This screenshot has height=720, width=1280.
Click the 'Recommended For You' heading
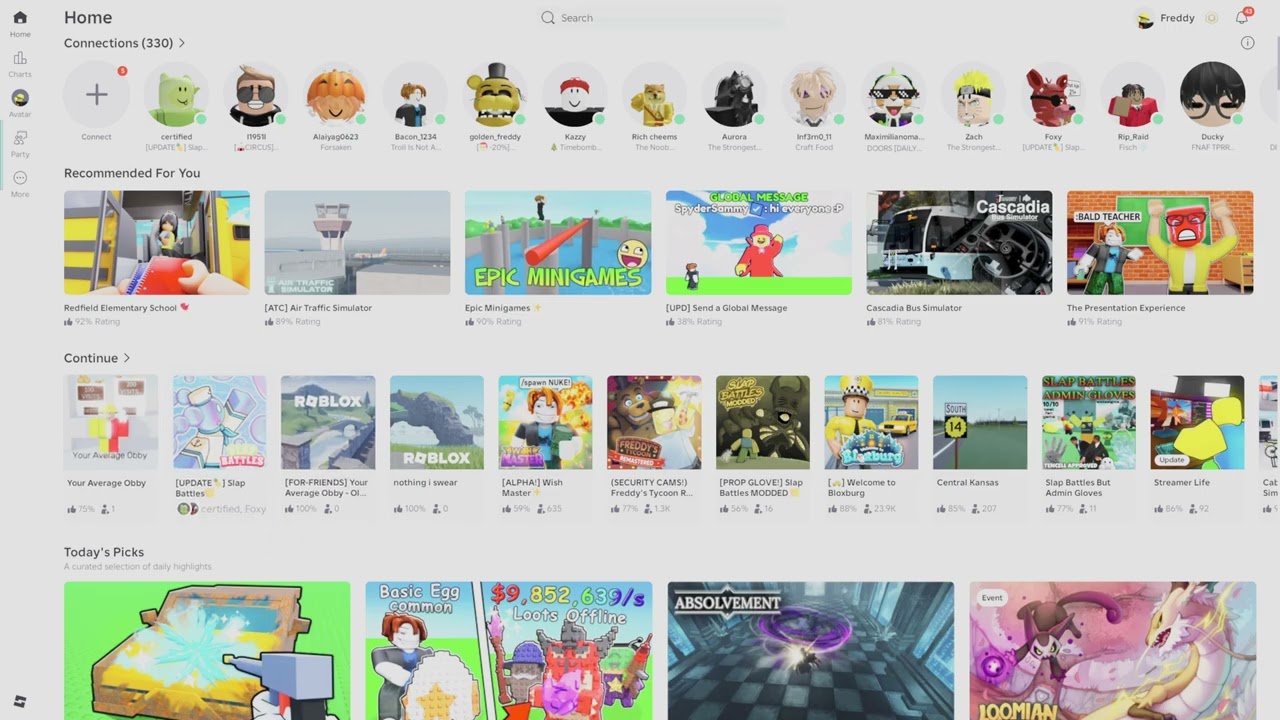pos(132,173)
